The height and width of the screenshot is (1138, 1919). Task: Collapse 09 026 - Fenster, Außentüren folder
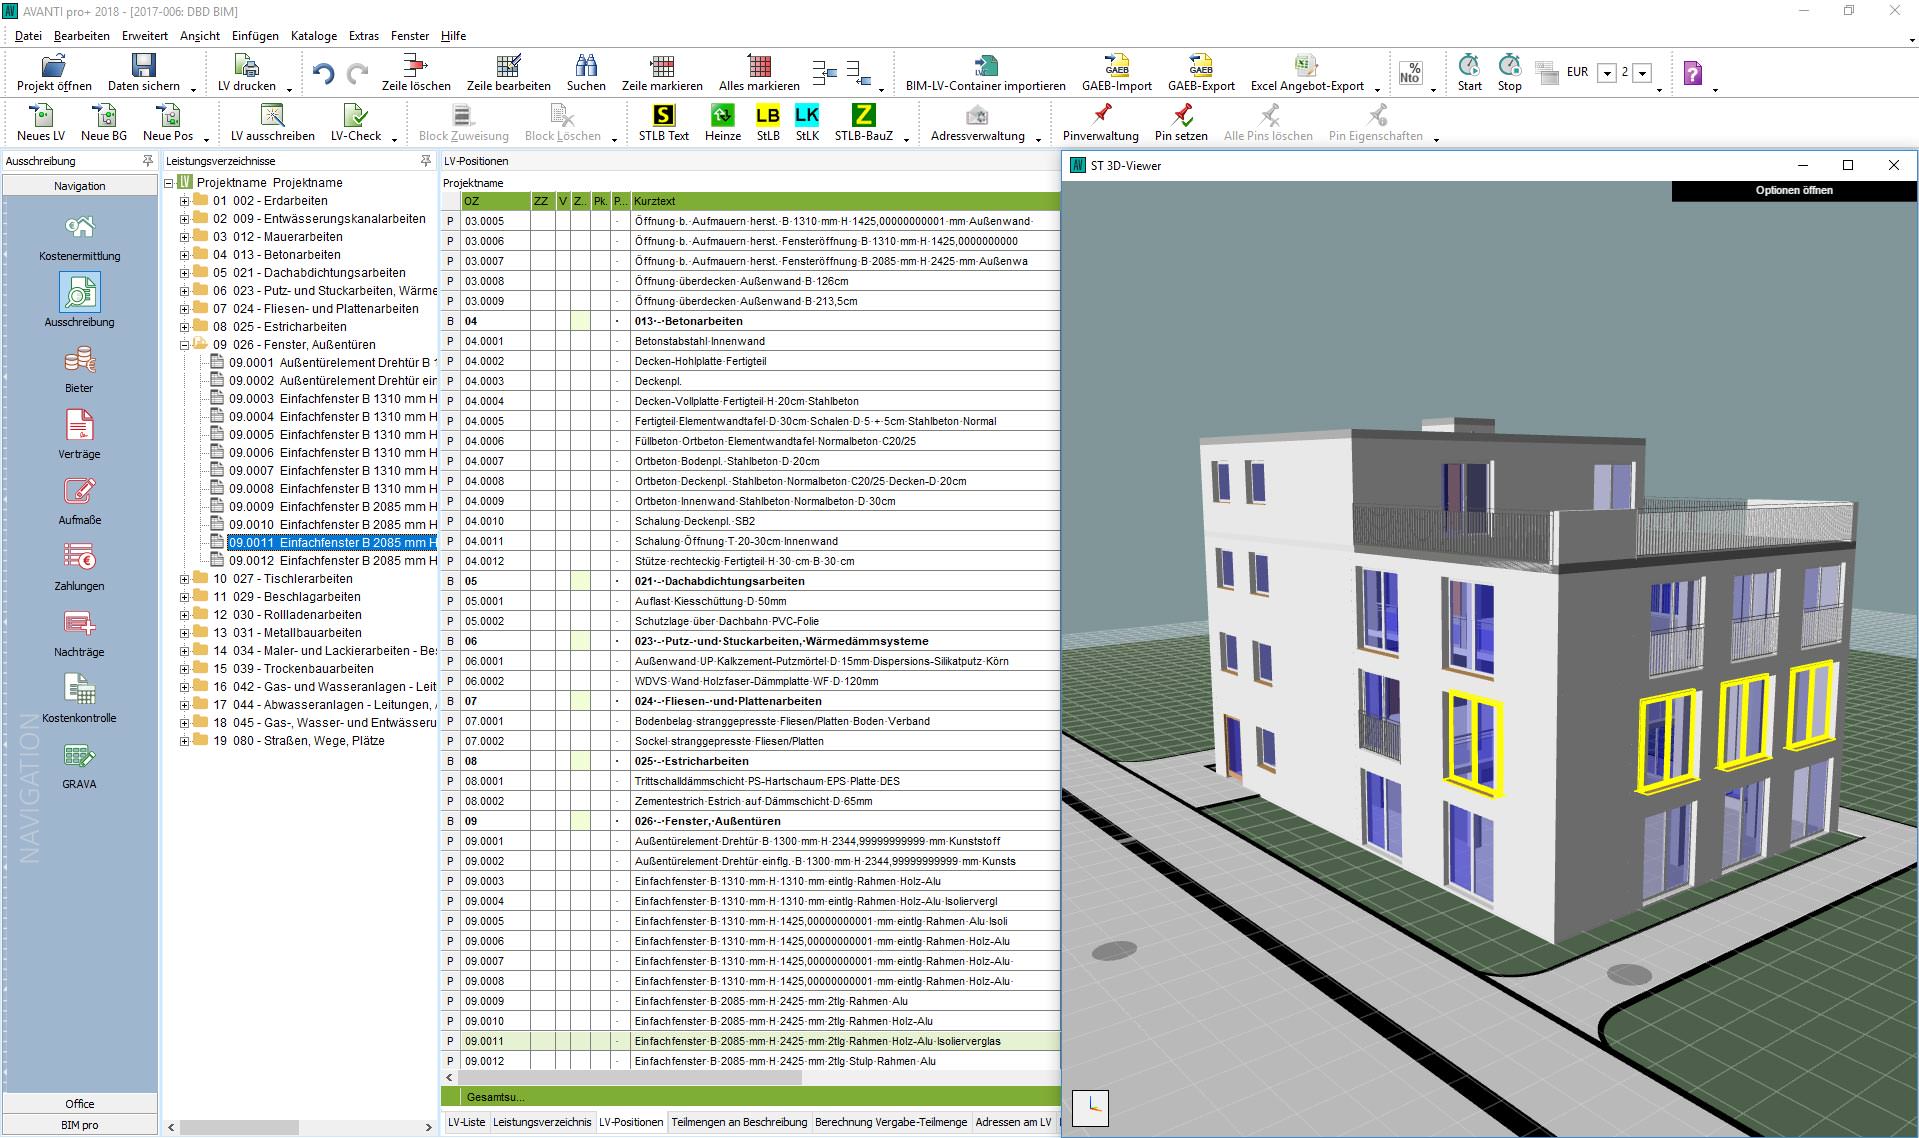(184, 345)
